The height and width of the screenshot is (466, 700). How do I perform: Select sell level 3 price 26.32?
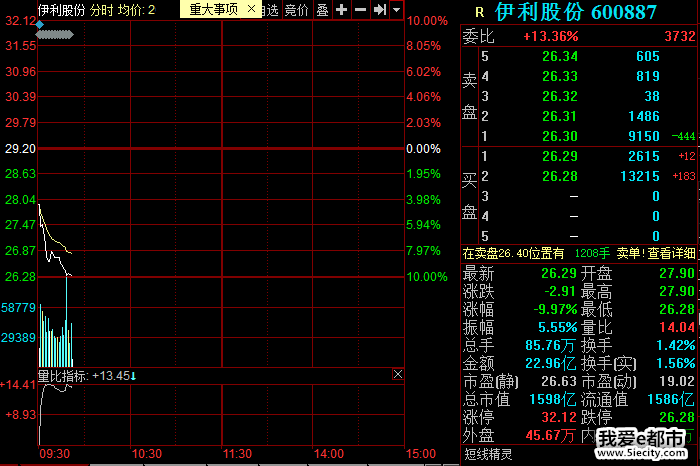(560, 96)
